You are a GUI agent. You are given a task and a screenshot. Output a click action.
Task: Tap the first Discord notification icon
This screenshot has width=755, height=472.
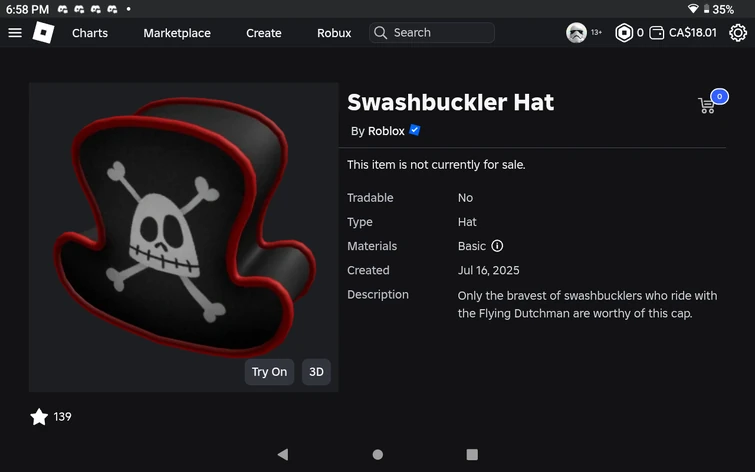(63, 9)
